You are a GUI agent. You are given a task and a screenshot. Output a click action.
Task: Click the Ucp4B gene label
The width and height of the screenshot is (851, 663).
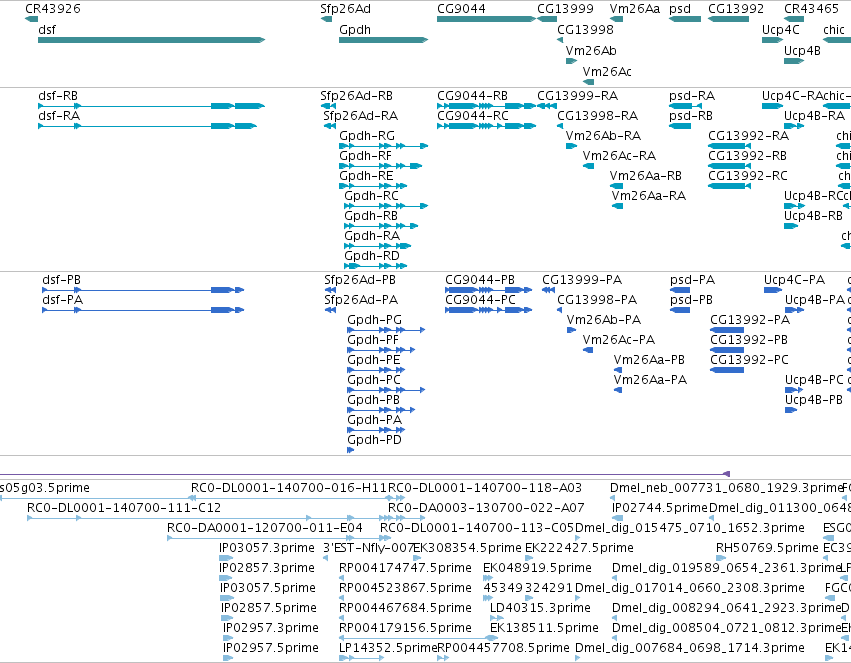tap(802, 50)
